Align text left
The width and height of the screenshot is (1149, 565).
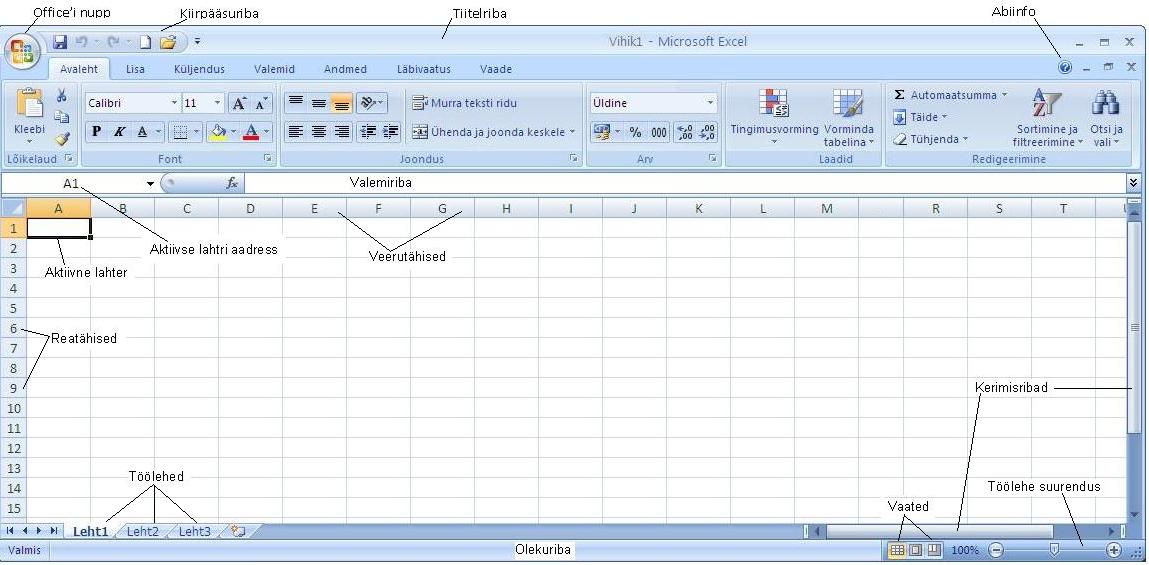(295, 132)
